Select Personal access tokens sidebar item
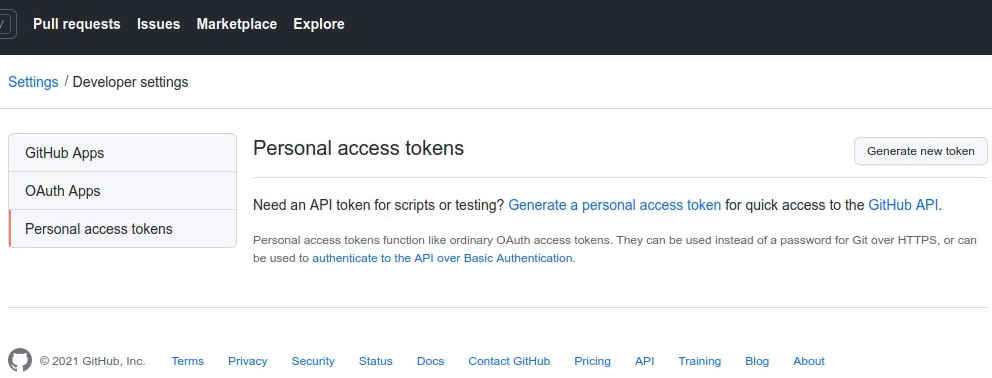This screenshot has width=992, height=378. pos(123,229)
